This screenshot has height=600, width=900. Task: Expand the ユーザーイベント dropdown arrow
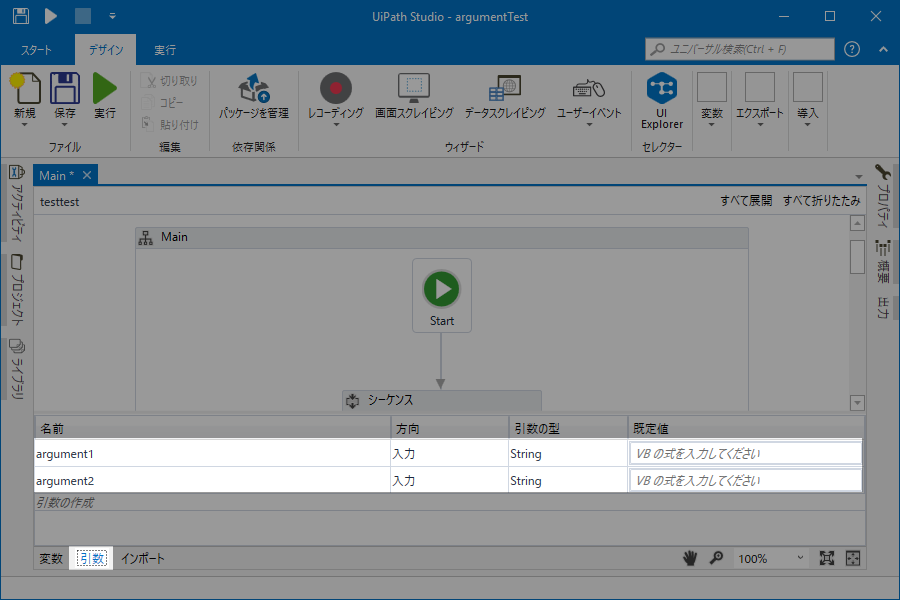pos(589,125)
